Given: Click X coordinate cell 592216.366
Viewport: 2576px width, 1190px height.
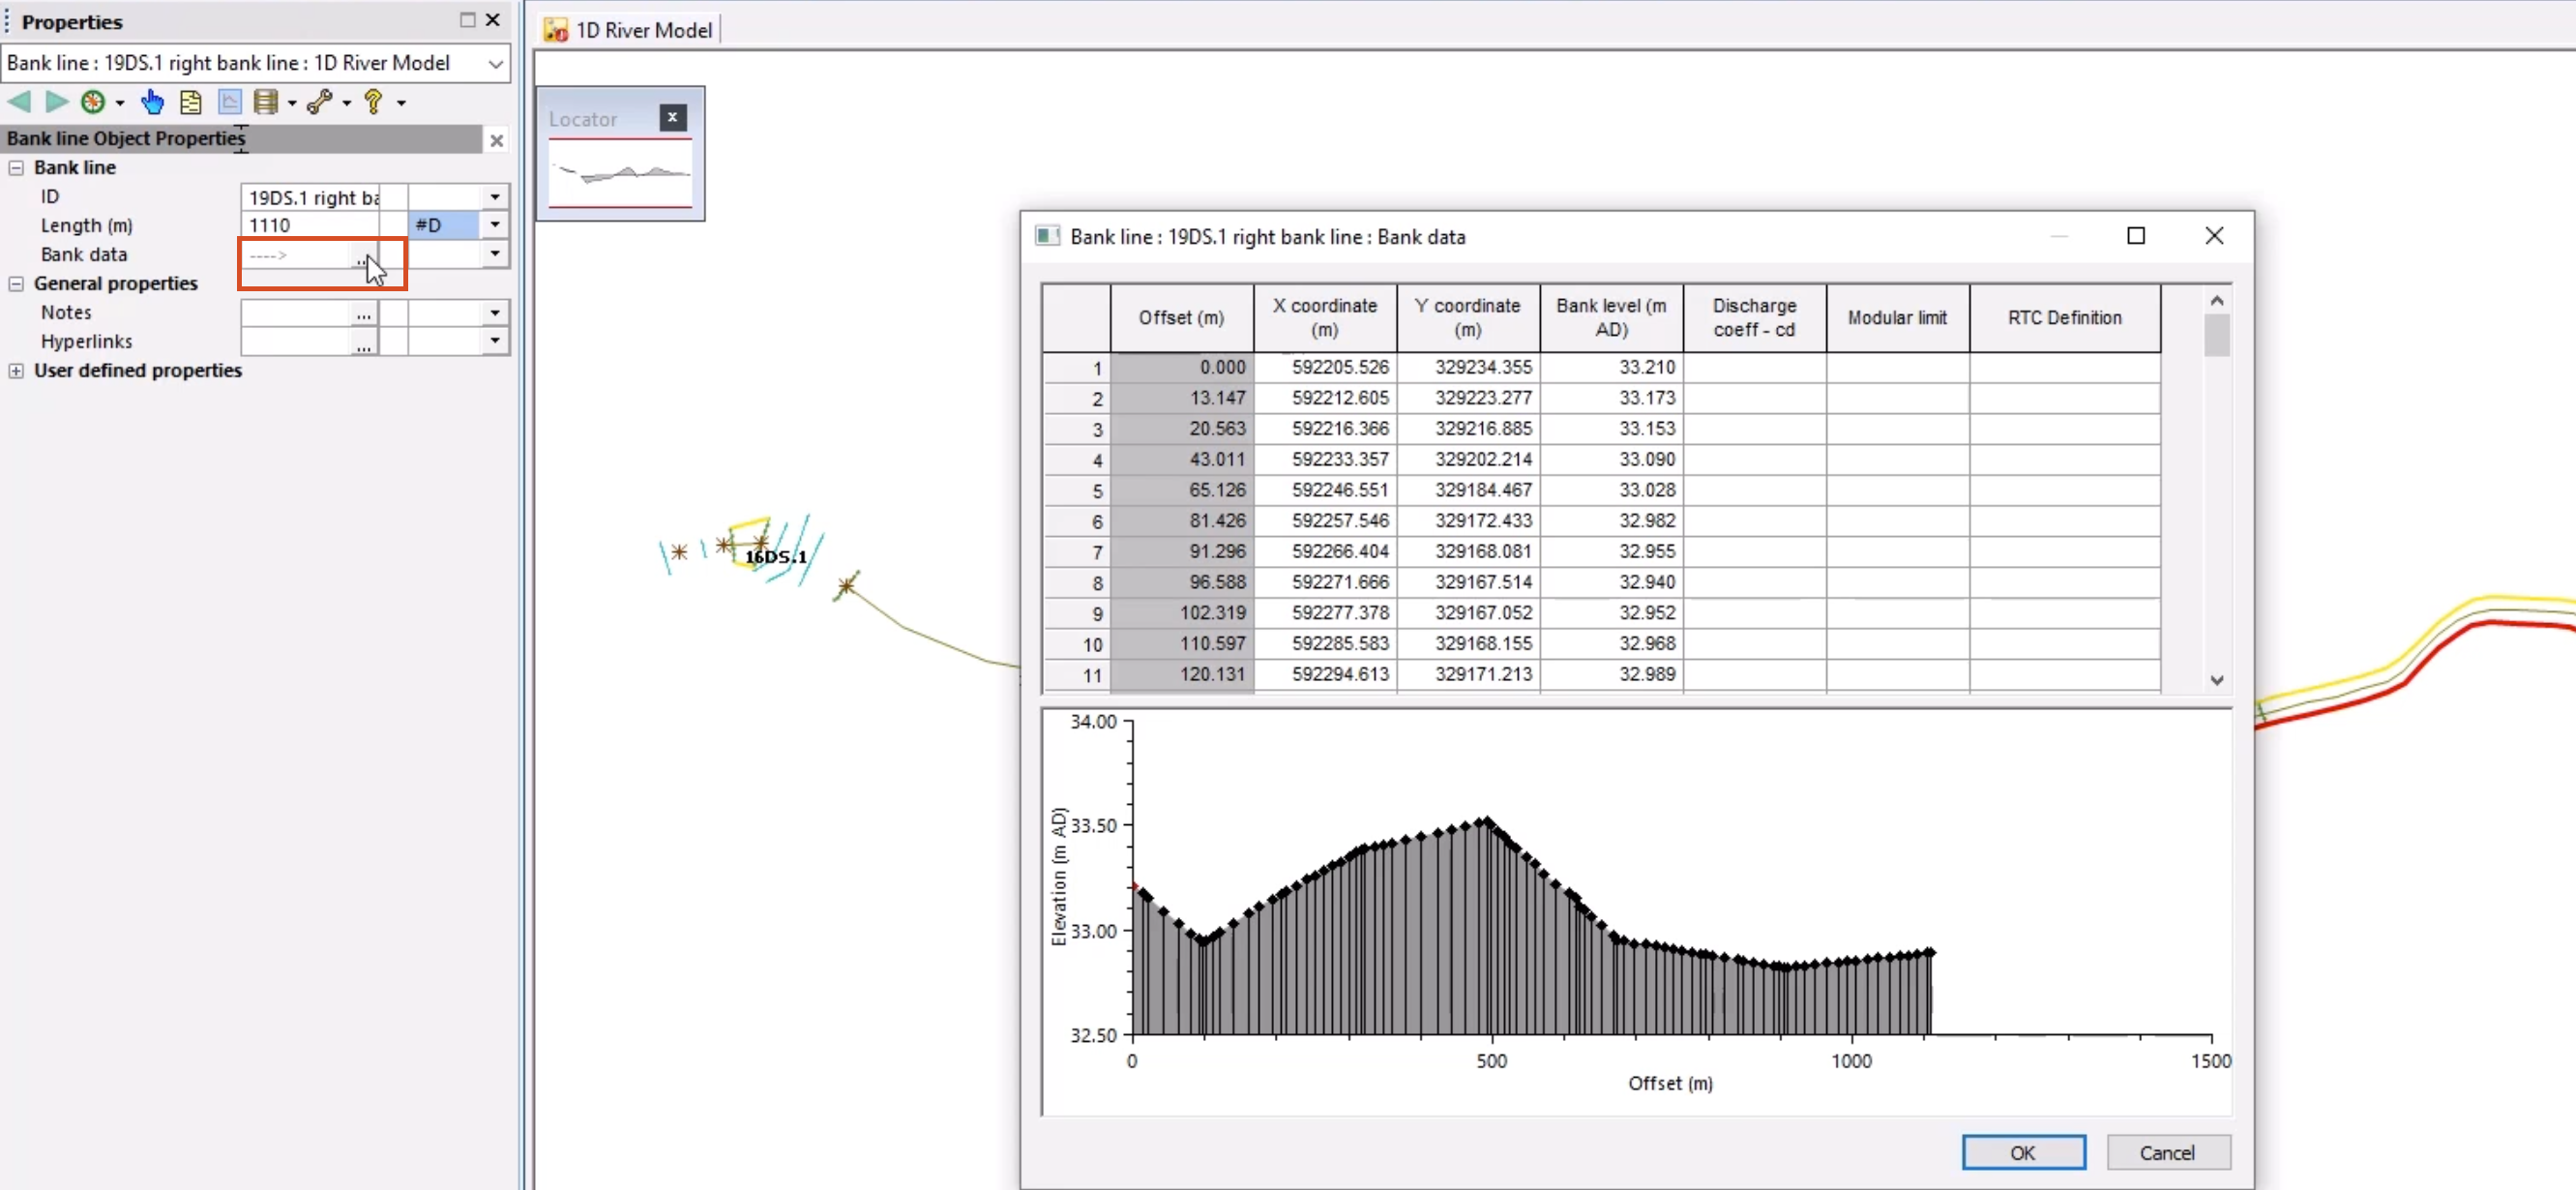Looking at the screenshot, I should [1325, 429].
